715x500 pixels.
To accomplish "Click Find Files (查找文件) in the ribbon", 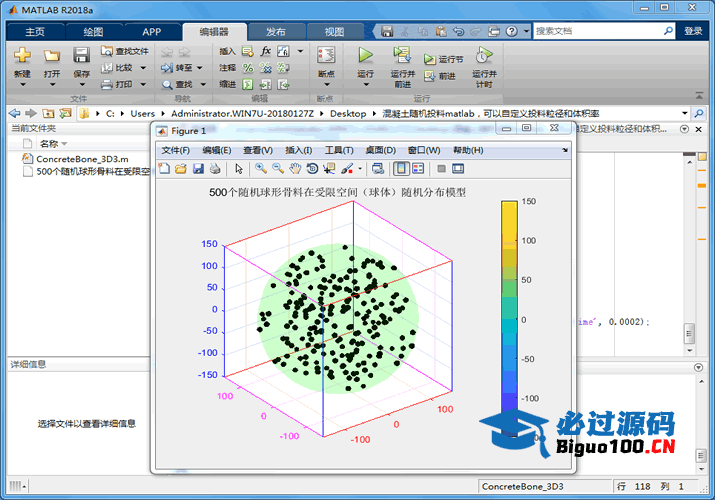I will coord(125,51).
